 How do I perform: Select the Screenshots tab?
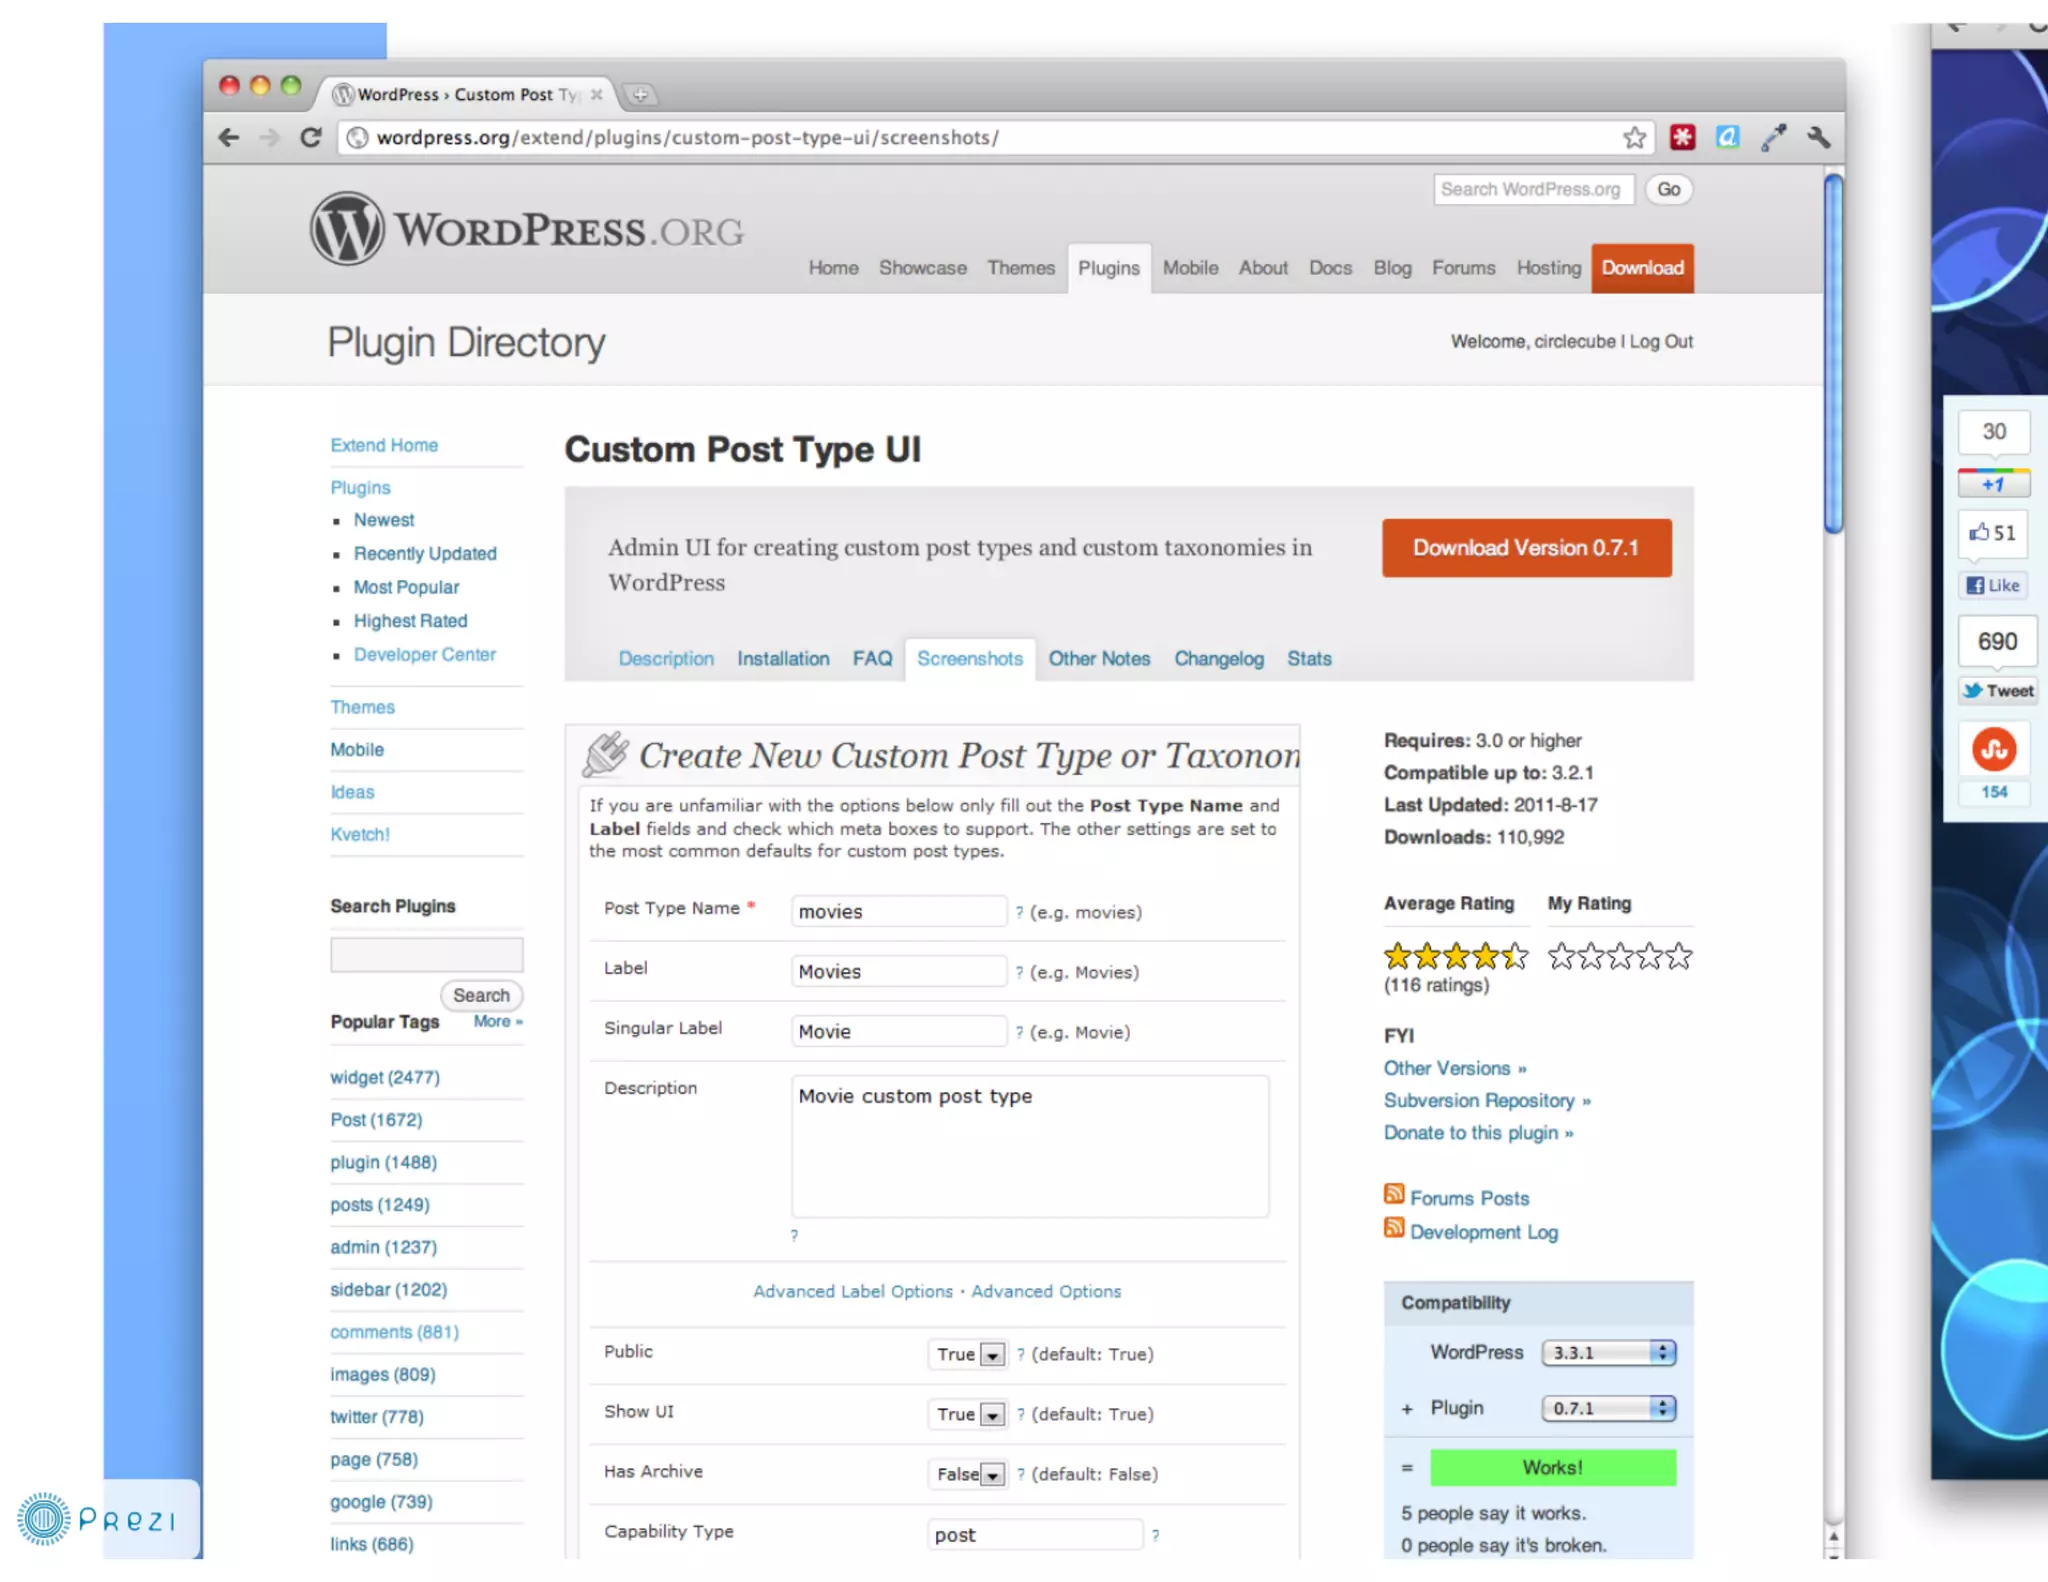click(x=970, y=658)
